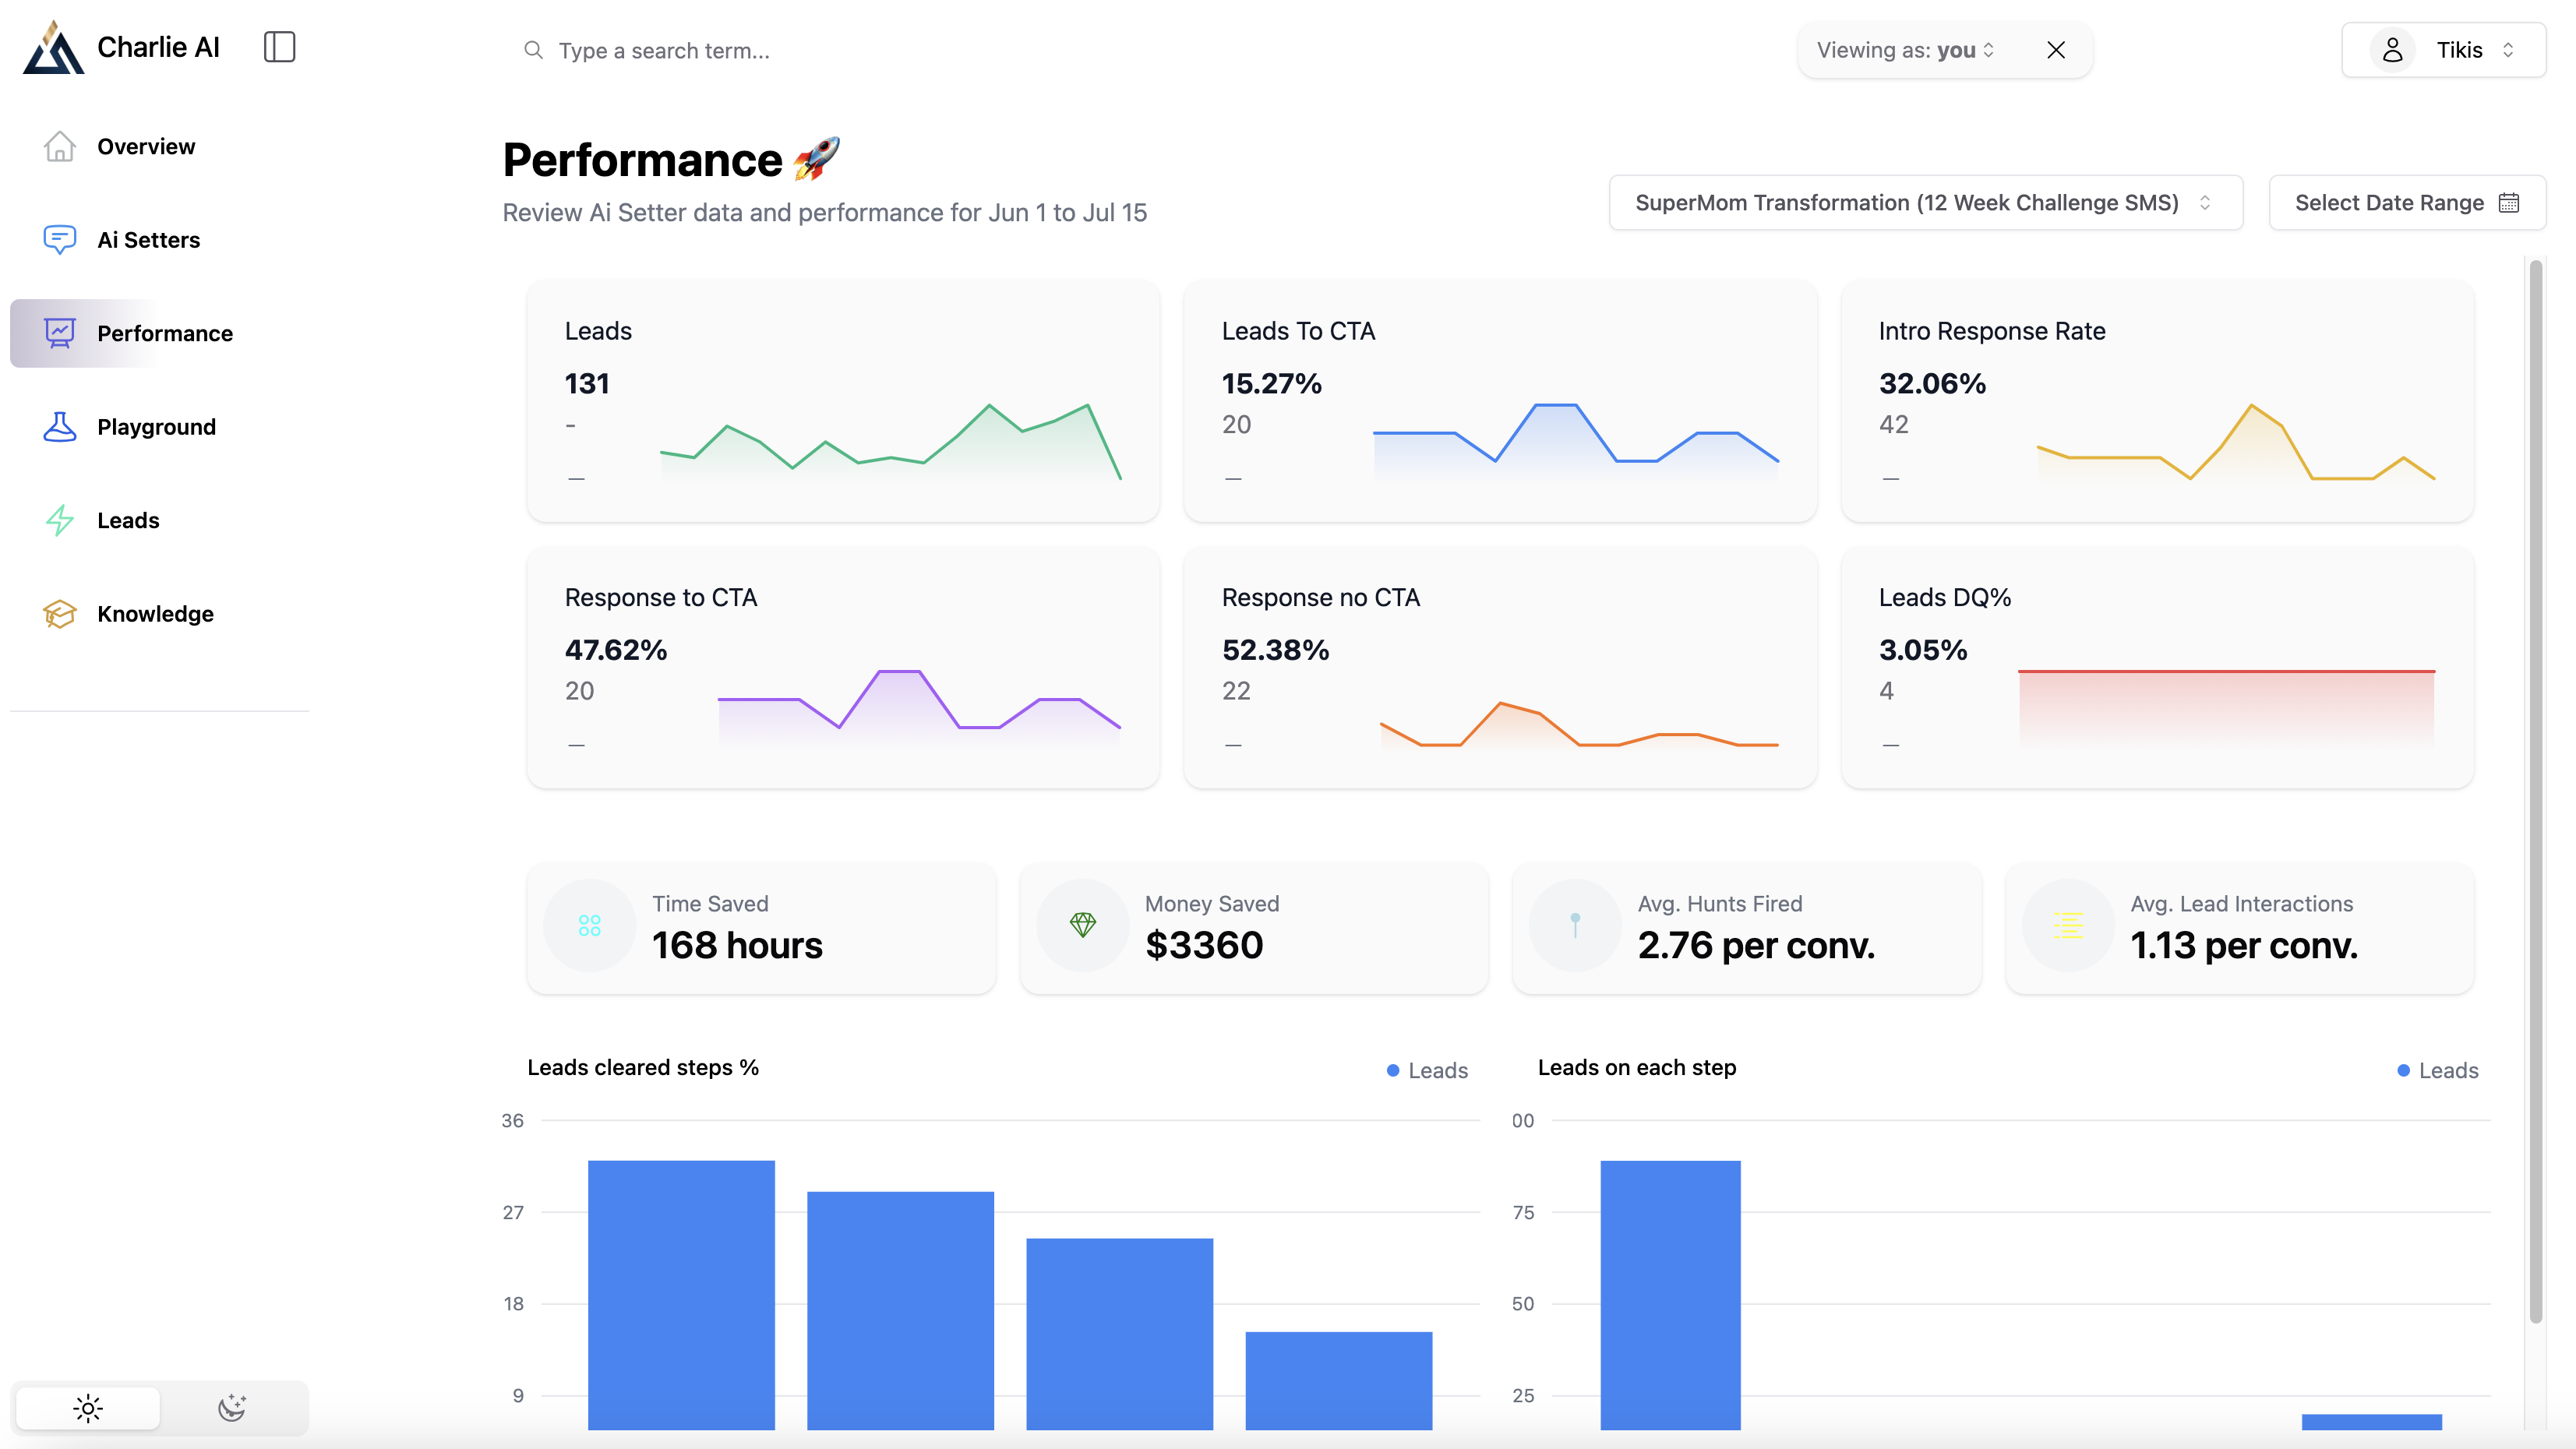The width and height of the screenshot is (2576, 1449).
Task: Click the calendar icon in date range
Action: click(2509, 203)
